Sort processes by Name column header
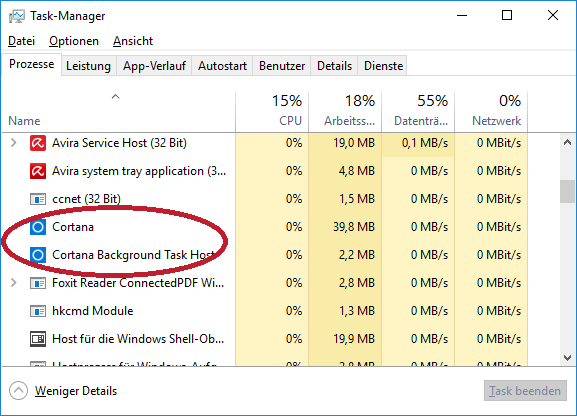Screen dimensions: 577x416 [x=118, y=112]
